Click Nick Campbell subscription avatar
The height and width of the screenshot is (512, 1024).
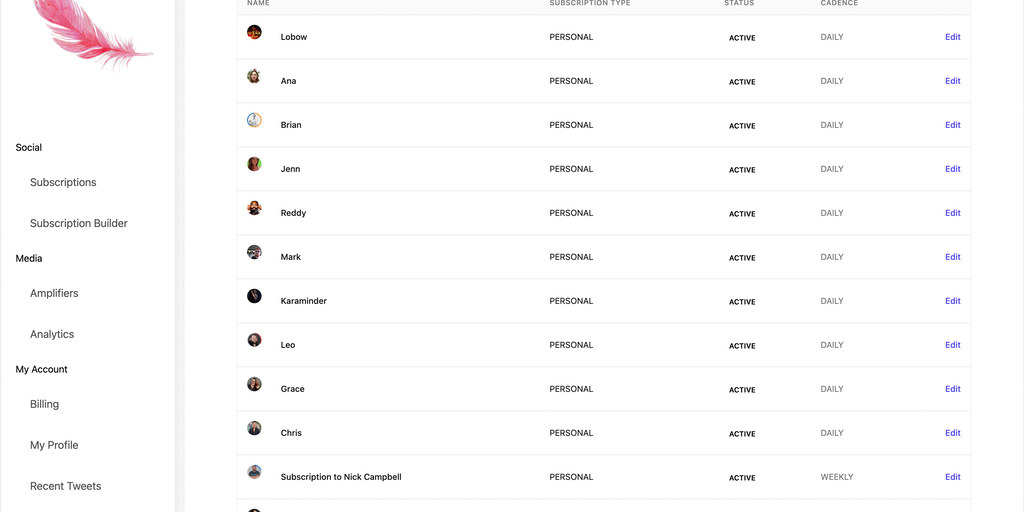(x=254, y=472)
